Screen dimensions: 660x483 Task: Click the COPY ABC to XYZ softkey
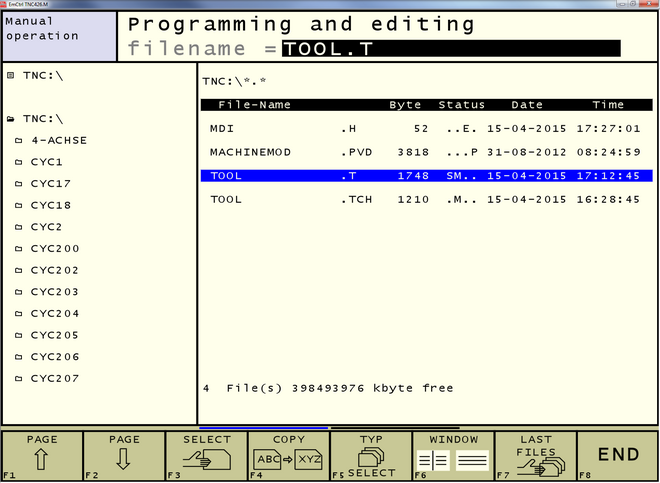click(289, 455)
